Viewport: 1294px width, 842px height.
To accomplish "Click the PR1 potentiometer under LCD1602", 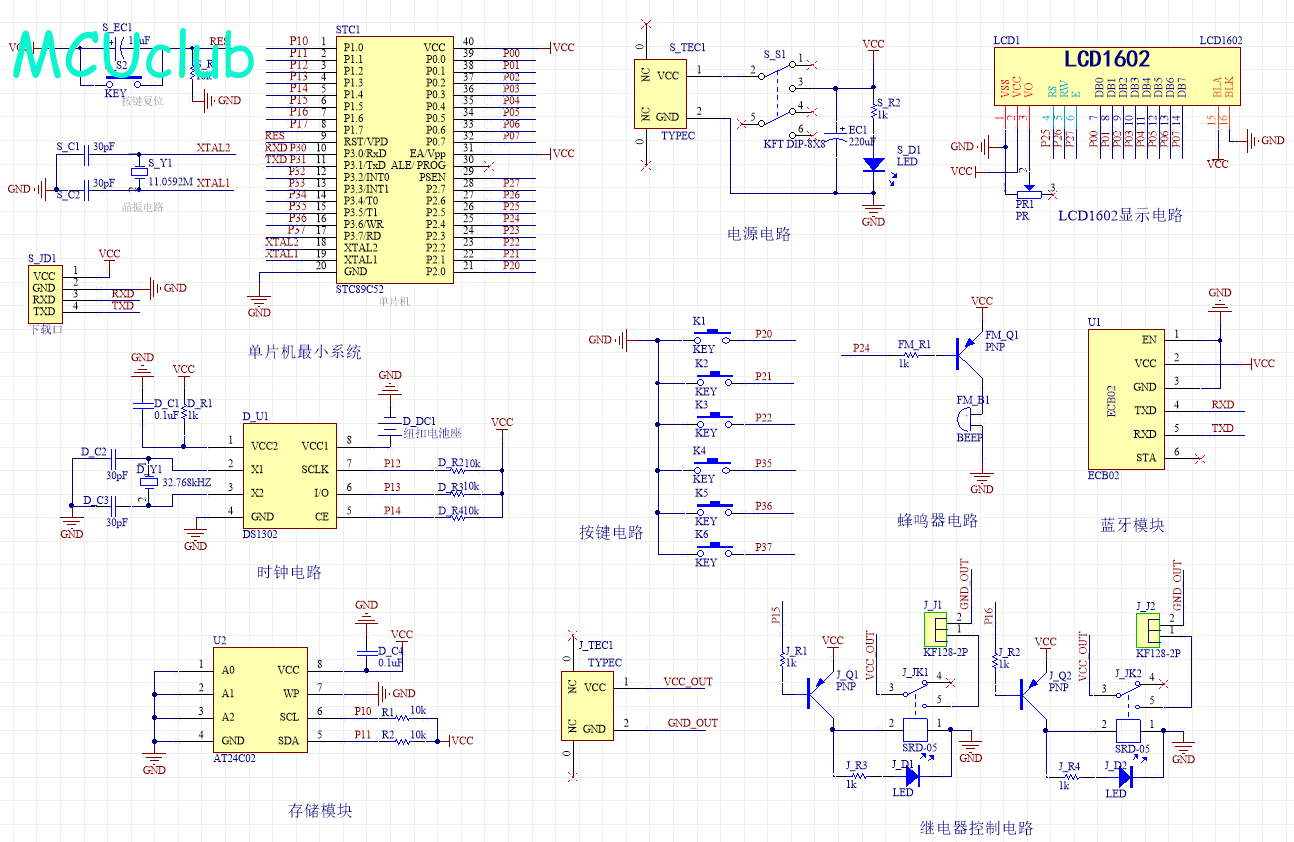I will 1024,195.
